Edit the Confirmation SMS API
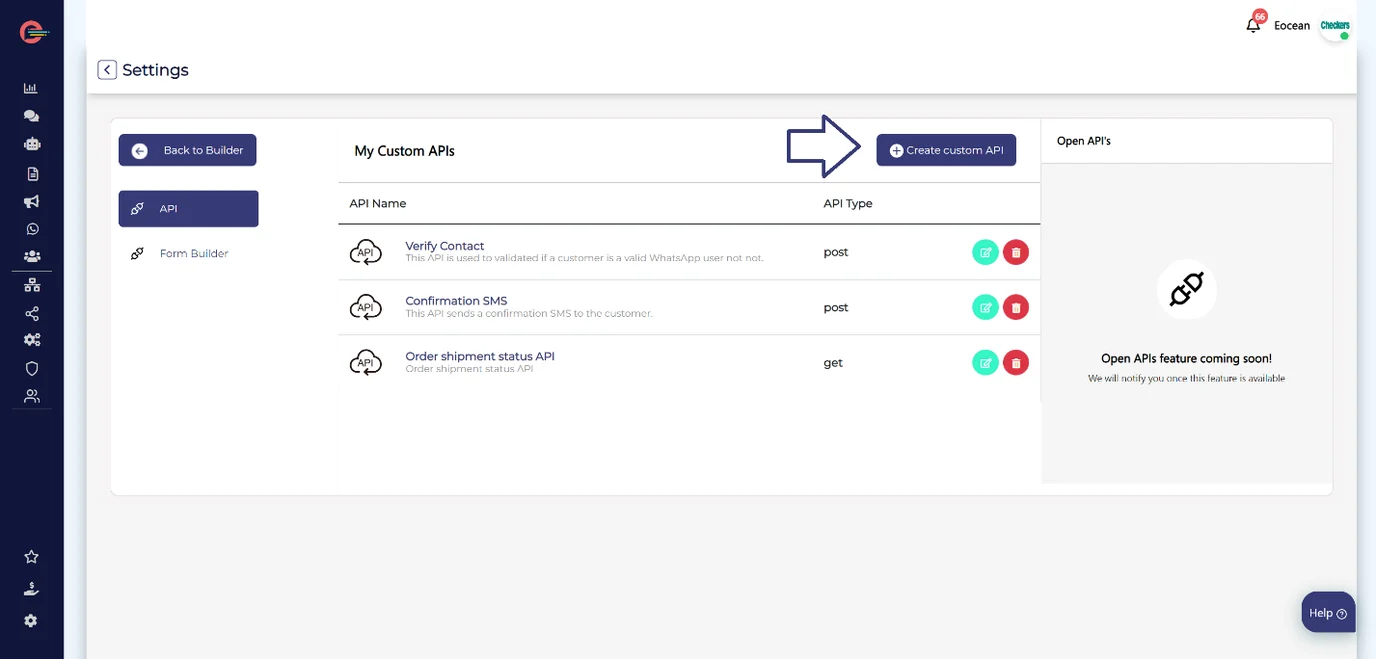Image resolution: width=1376 pixels, height=659 pixels. point(985,308)
